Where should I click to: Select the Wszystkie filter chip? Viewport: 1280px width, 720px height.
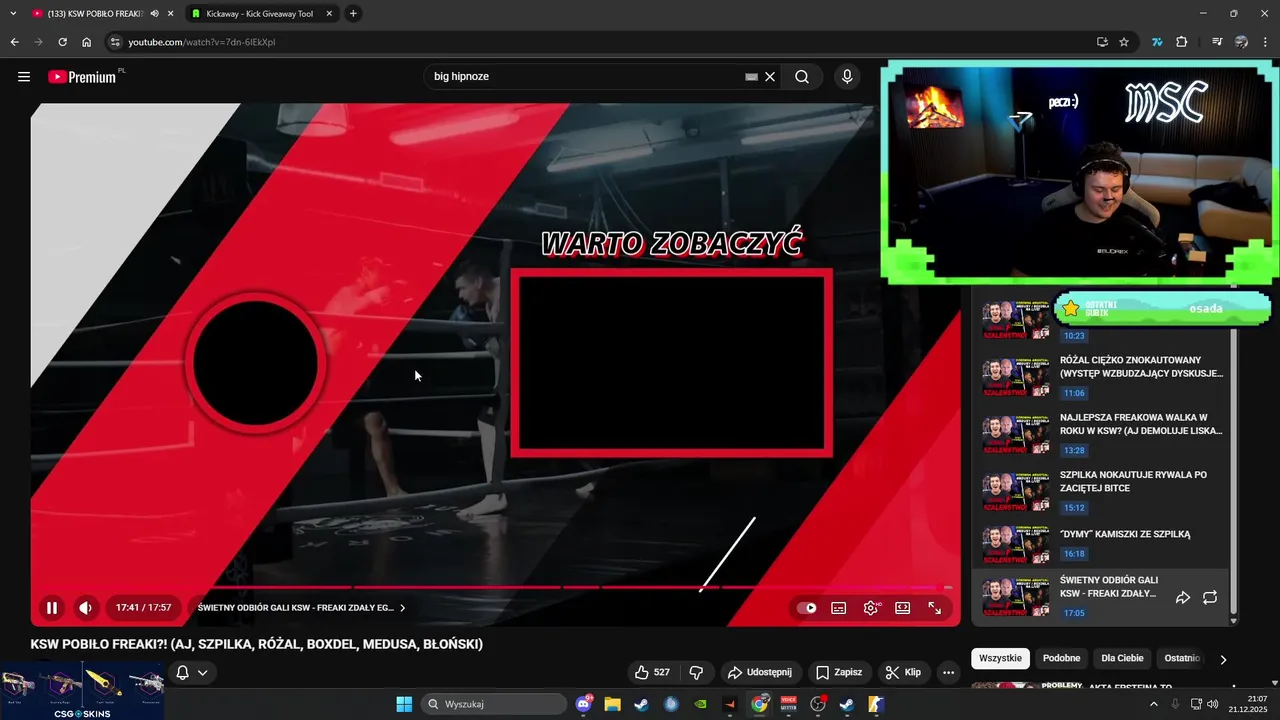coord(1000,658)
